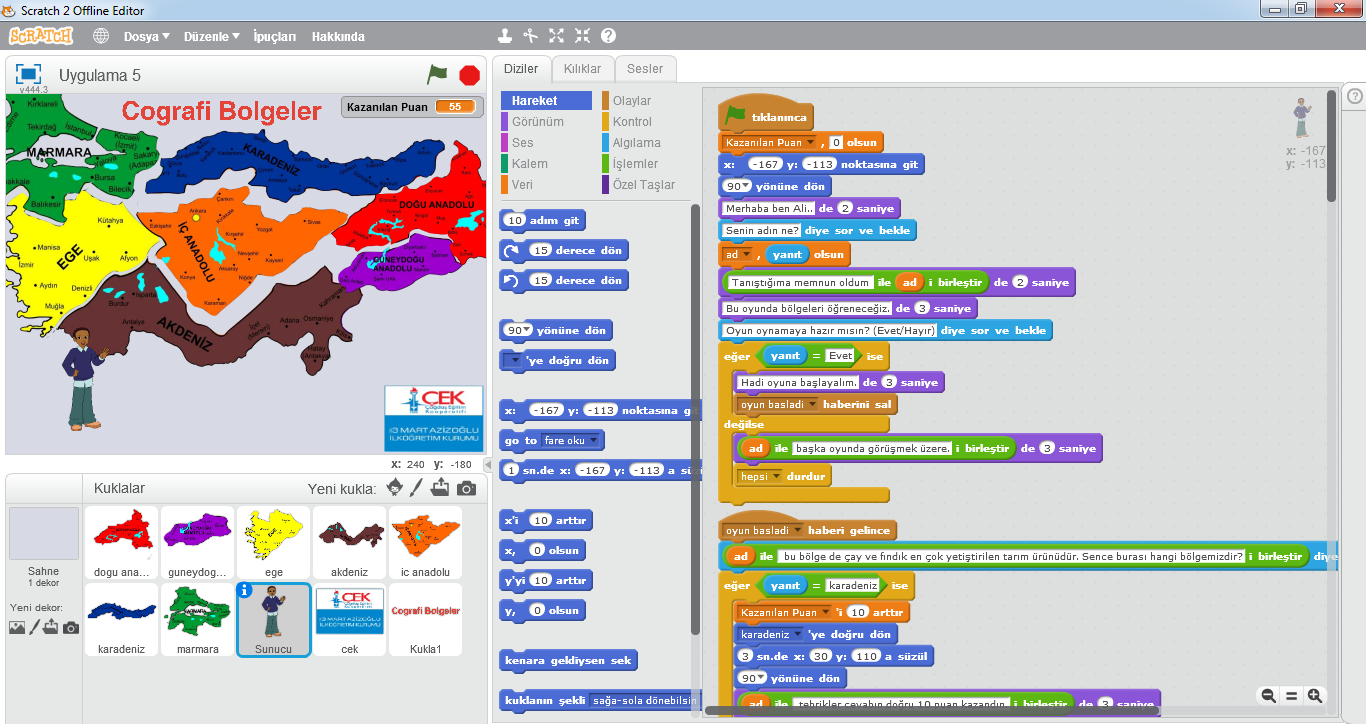
Task: Choose the Algılama block category
Action: [x=636, y=143]
